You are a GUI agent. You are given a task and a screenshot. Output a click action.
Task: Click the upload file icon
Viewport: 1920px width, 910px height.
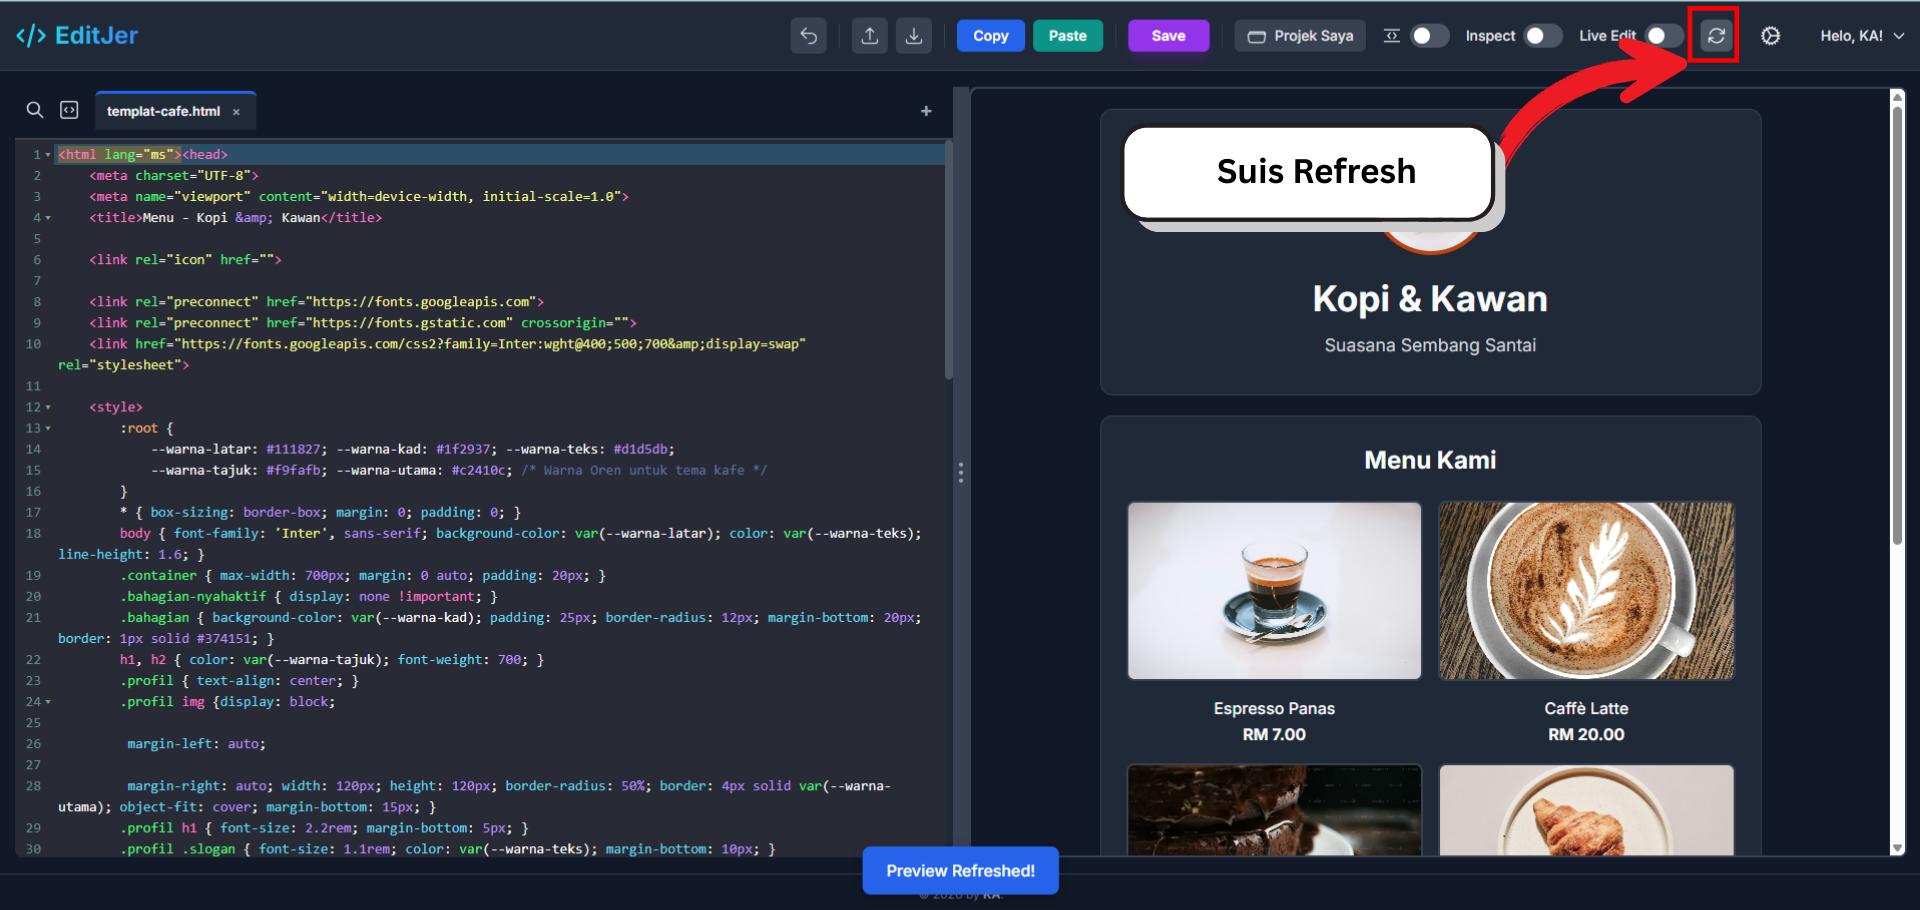pos(870,36)
